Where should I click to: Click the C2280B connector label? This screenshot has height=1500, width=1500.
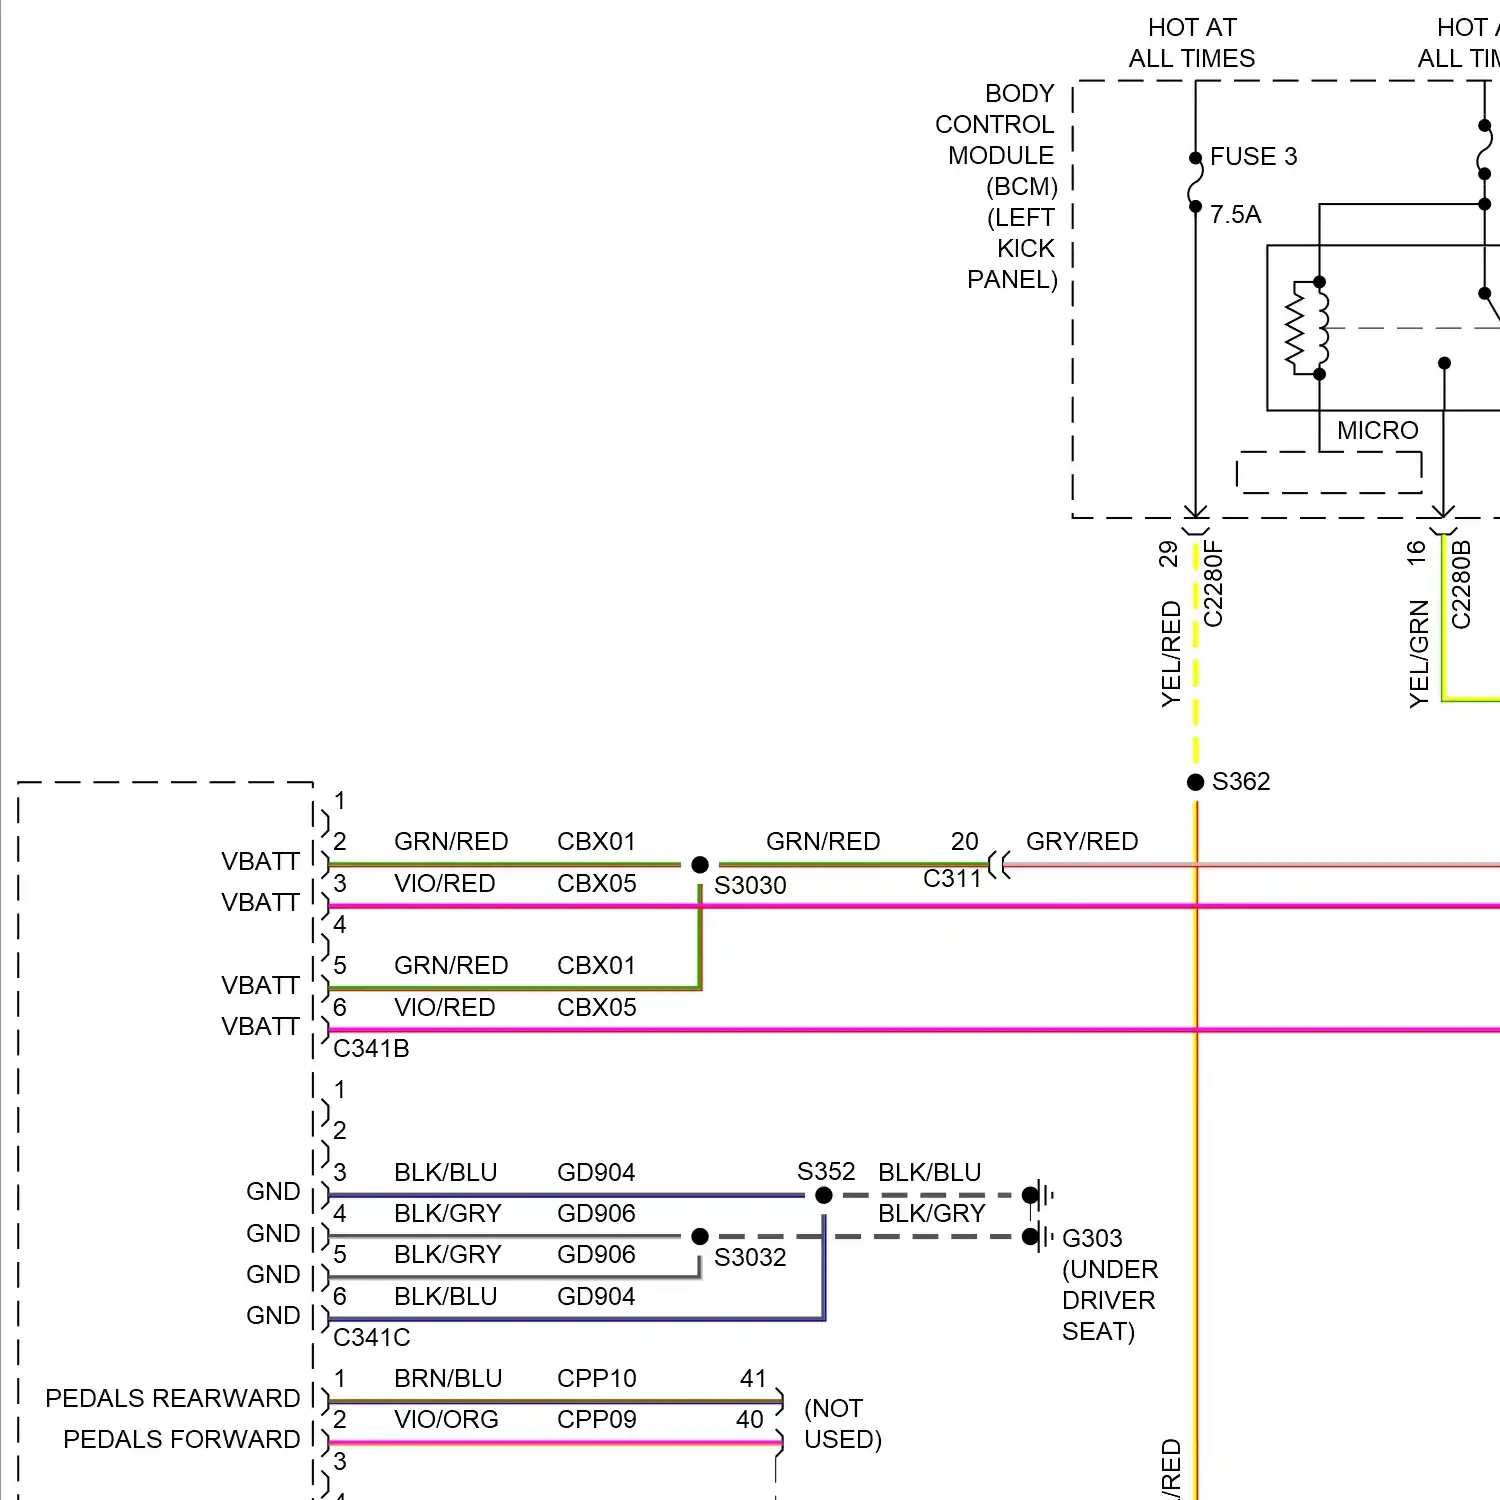(x=1461, y=584)
